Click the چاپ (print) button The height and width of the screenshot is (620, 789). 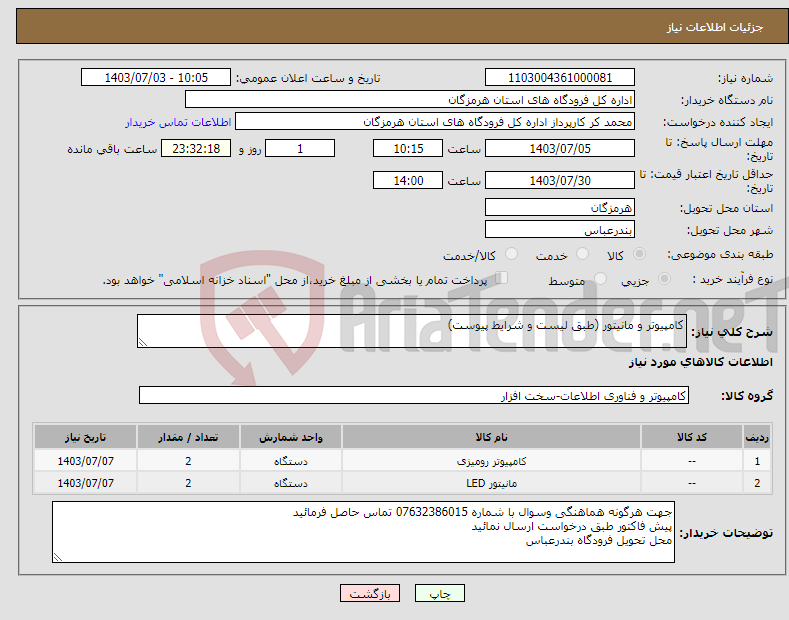coord(439,593)
